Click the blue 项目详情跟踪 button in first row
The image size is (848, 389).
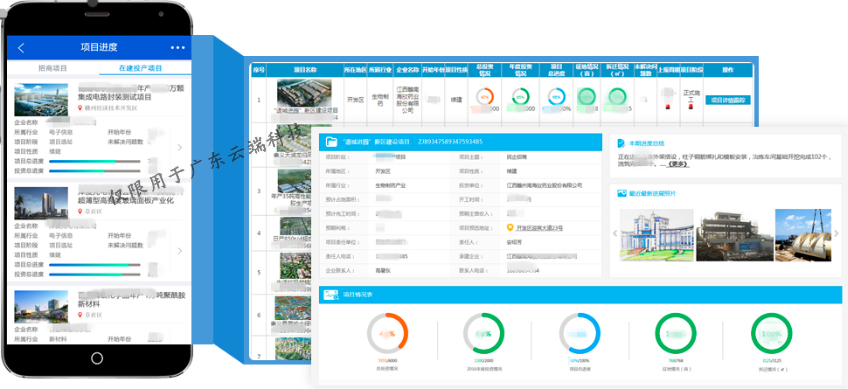(728, 100)
